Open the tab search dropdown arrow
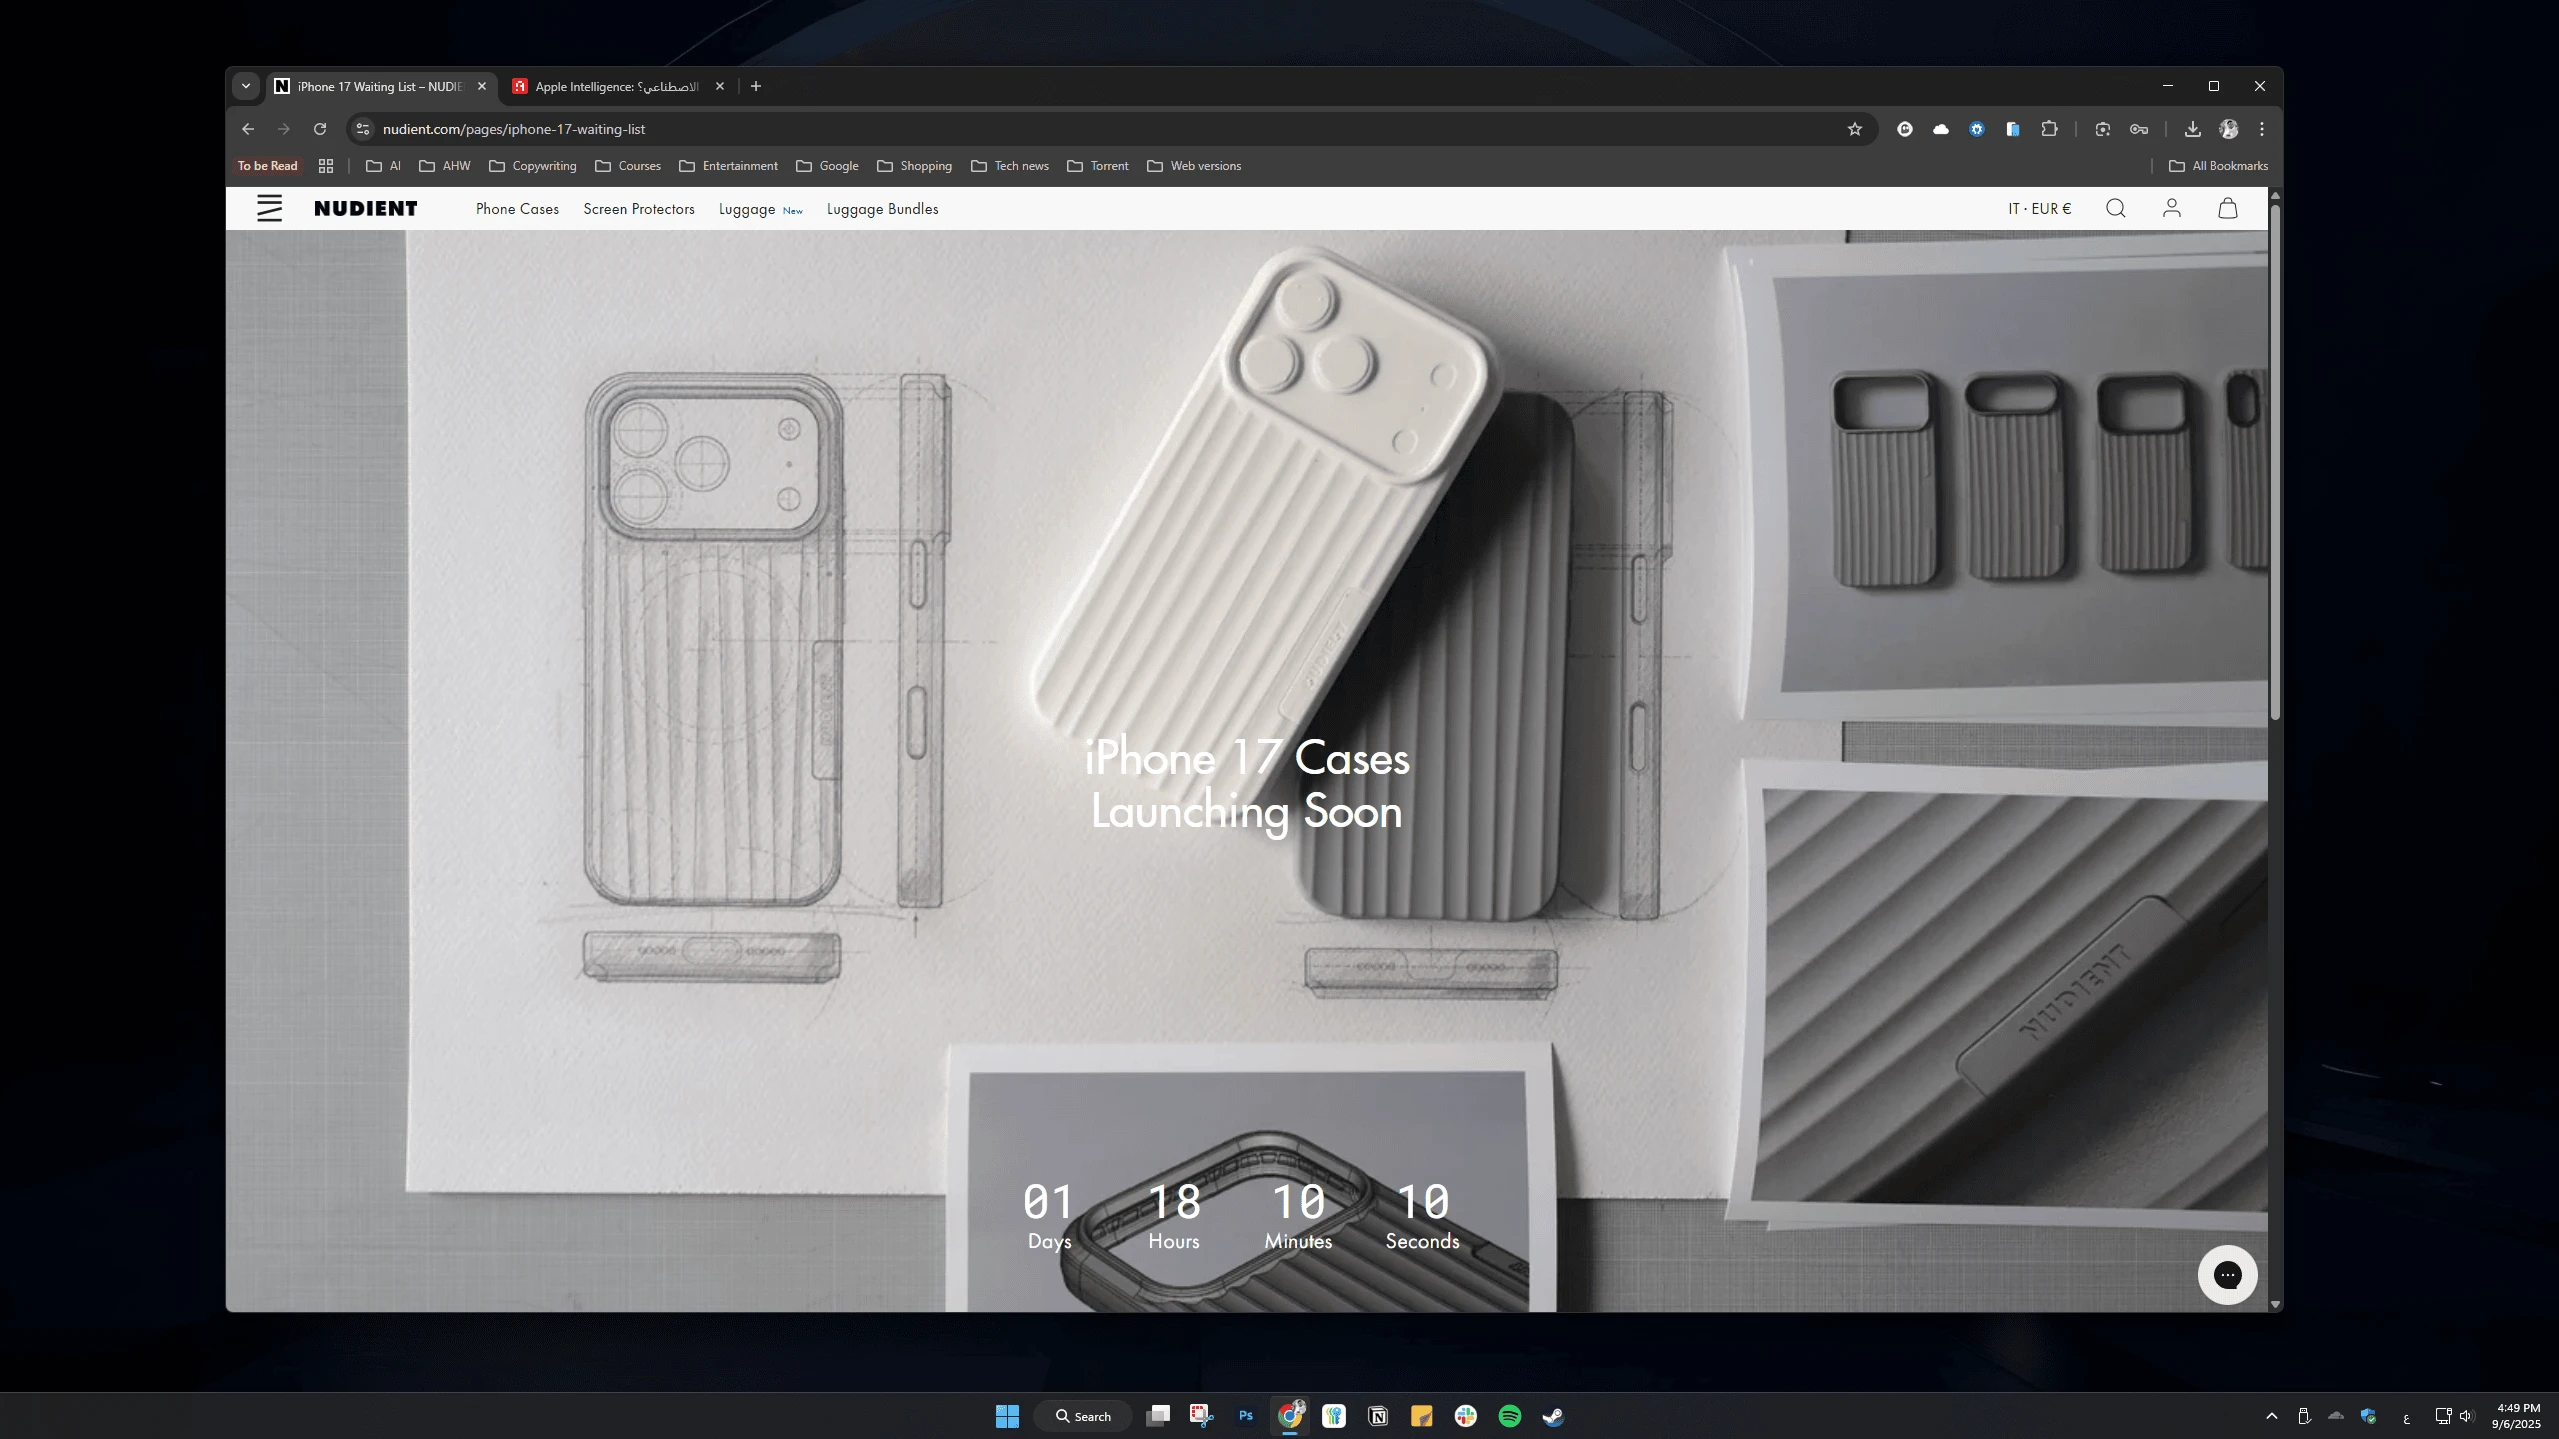Image resolution: width=2559 pixels, height=1439 pixels. (246, 86)
